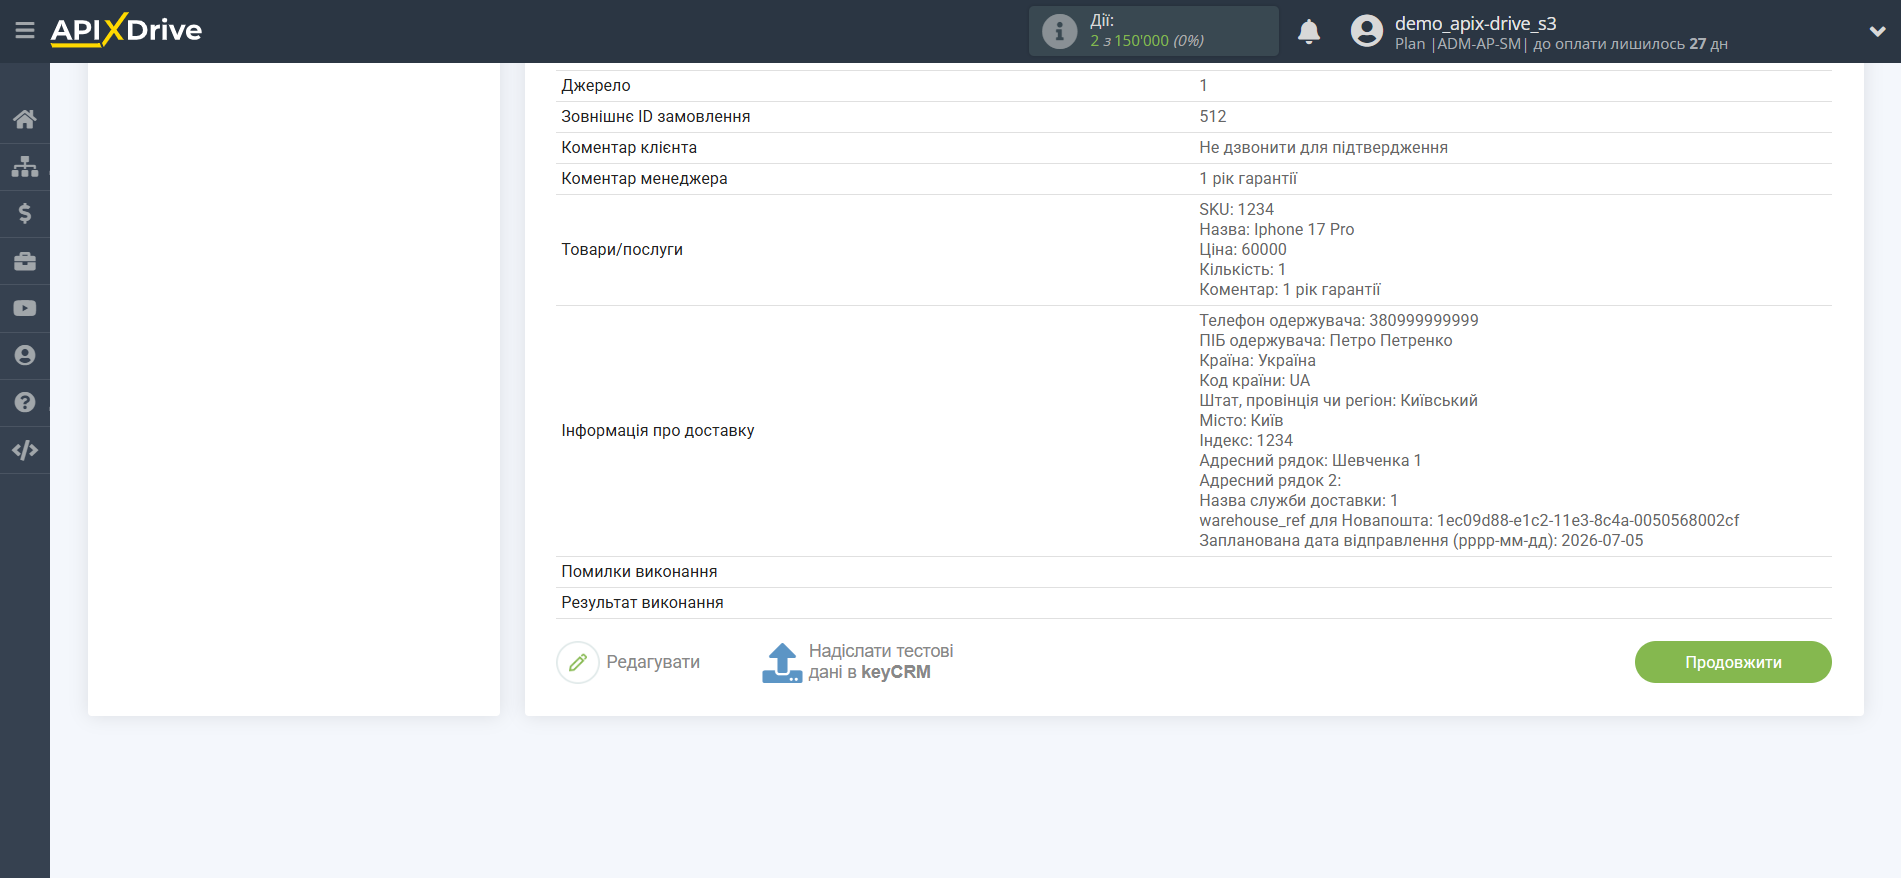This screenshot has width=1901, height=878.
Task: Select the Коментар менеджера label
Action: [644, 179]
